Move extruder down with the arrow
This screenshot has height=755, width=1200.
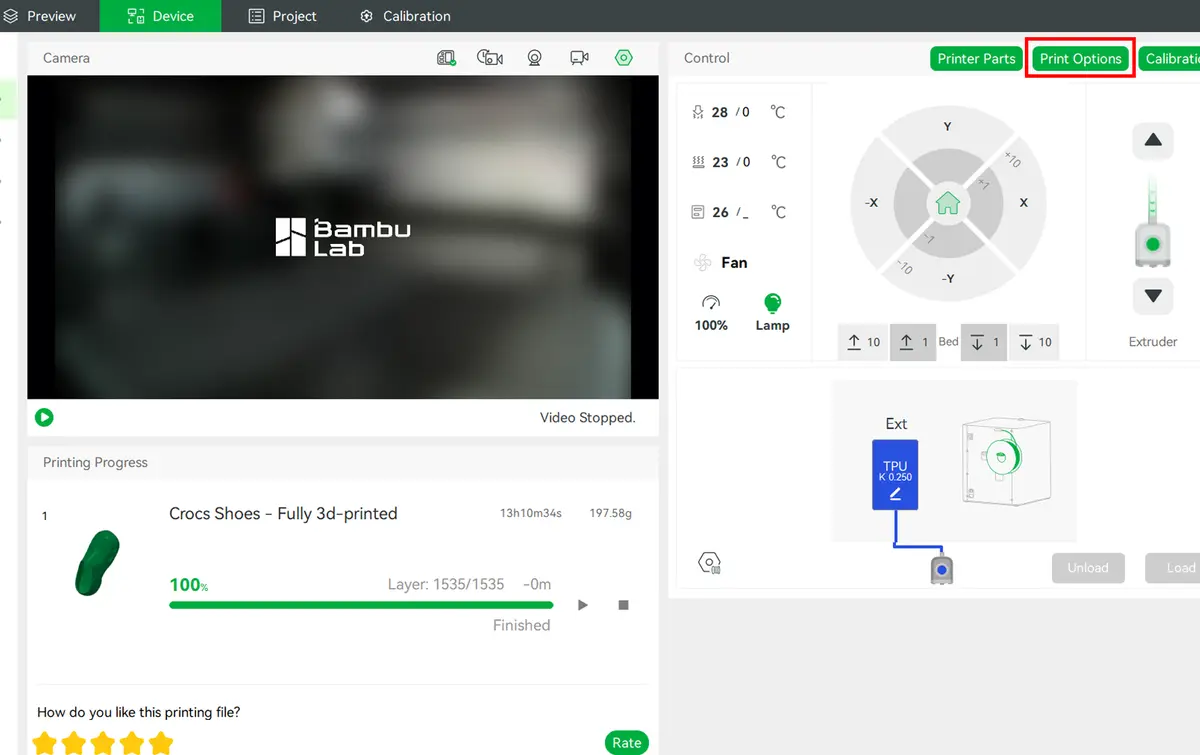tap(1152, 296)
